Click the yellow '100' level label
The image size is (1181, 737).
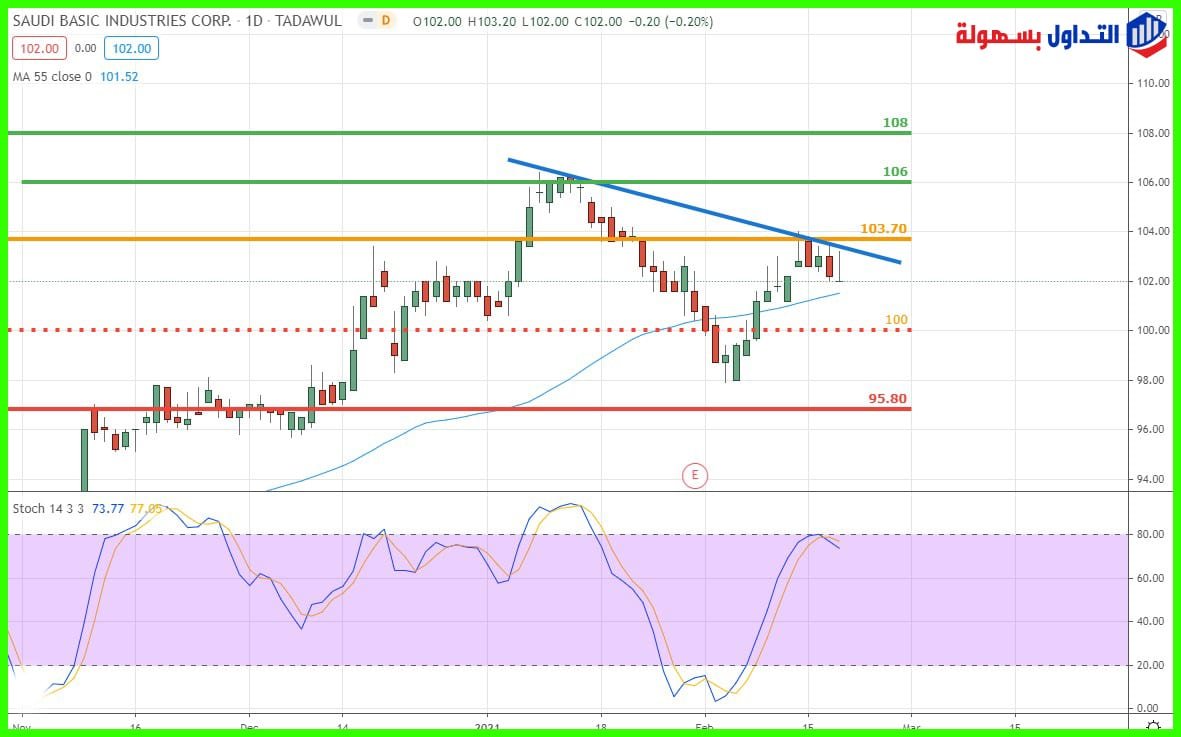tap(896, 320)
